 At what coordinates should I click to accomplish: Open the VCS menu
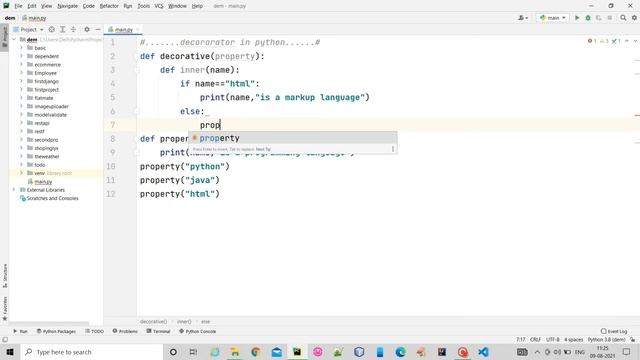click(x=159, y=6)
